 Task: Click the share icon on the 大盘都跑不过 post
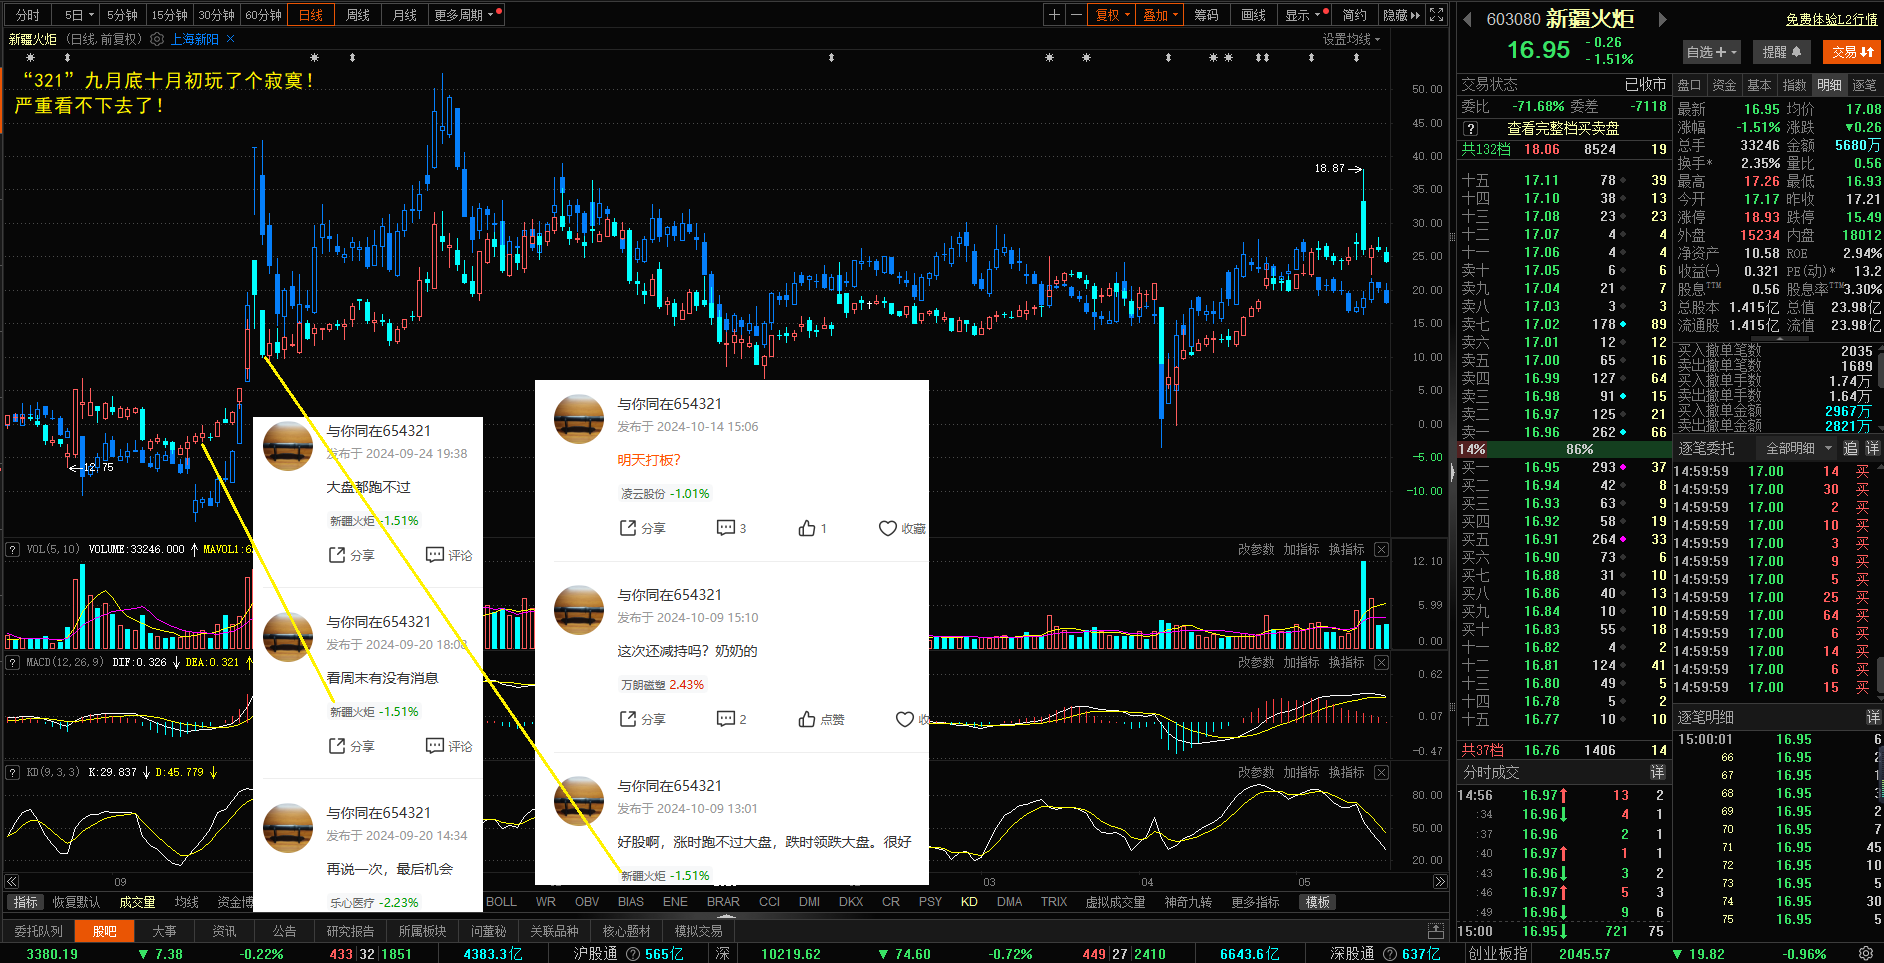337,555
